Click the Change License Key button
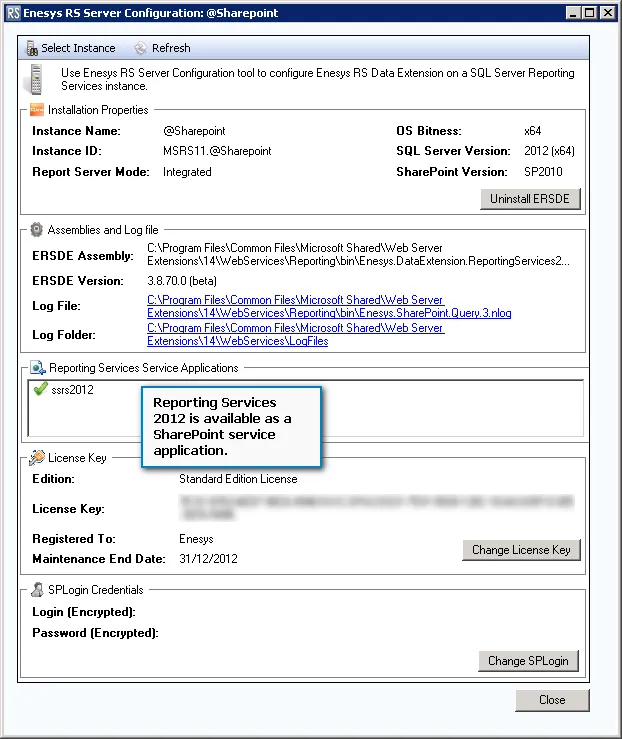This screenshot has height=739, width=622. tap(521, 550)
